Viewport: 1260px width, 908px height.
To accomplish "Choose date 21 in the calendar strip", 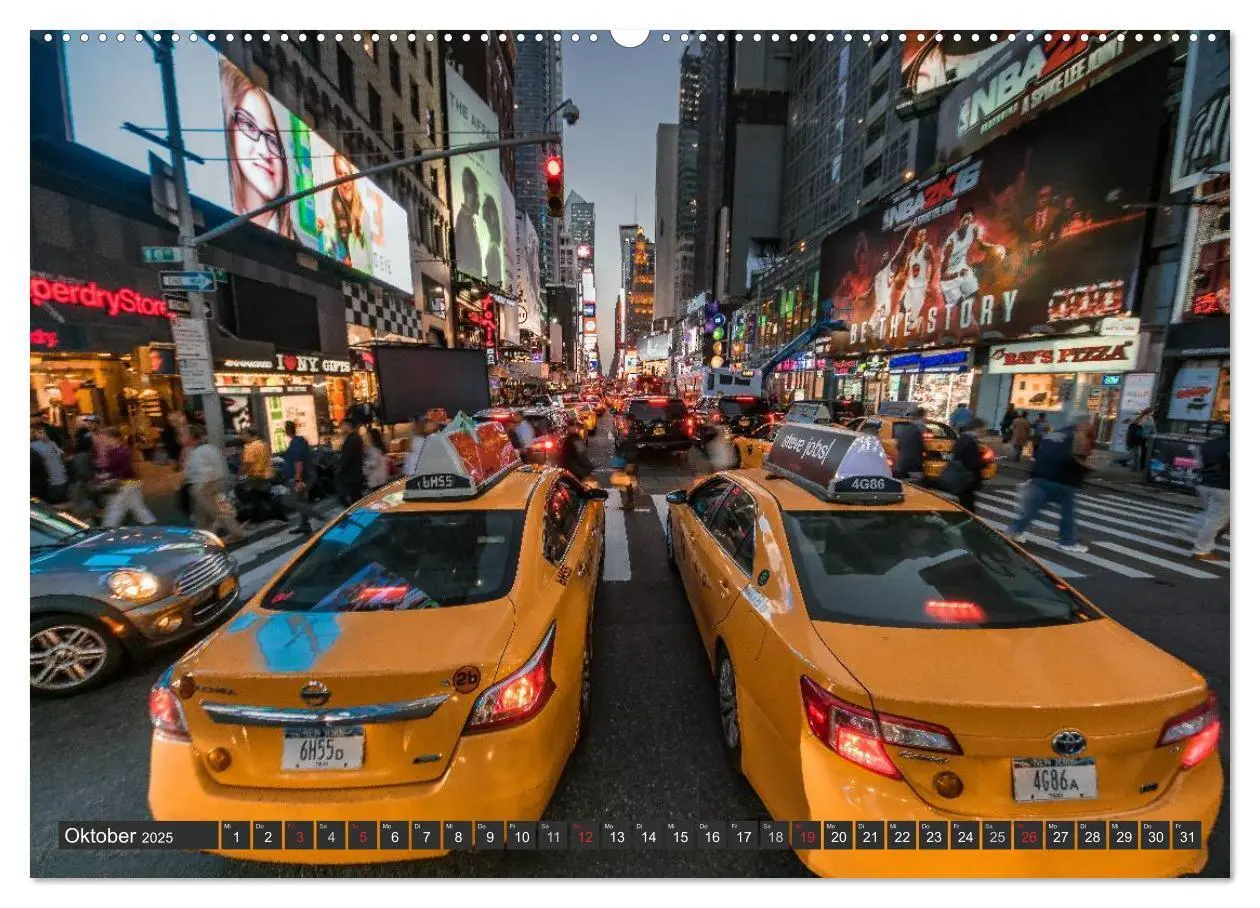I will pyautogui.click(x=870, y=836).
